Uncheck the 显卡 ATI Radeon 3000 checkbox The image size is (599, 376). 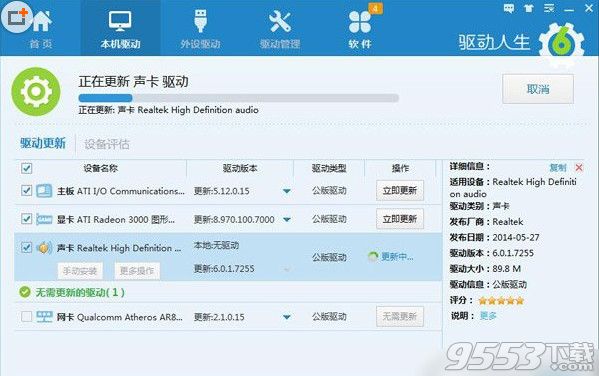(x=26, y=219)
